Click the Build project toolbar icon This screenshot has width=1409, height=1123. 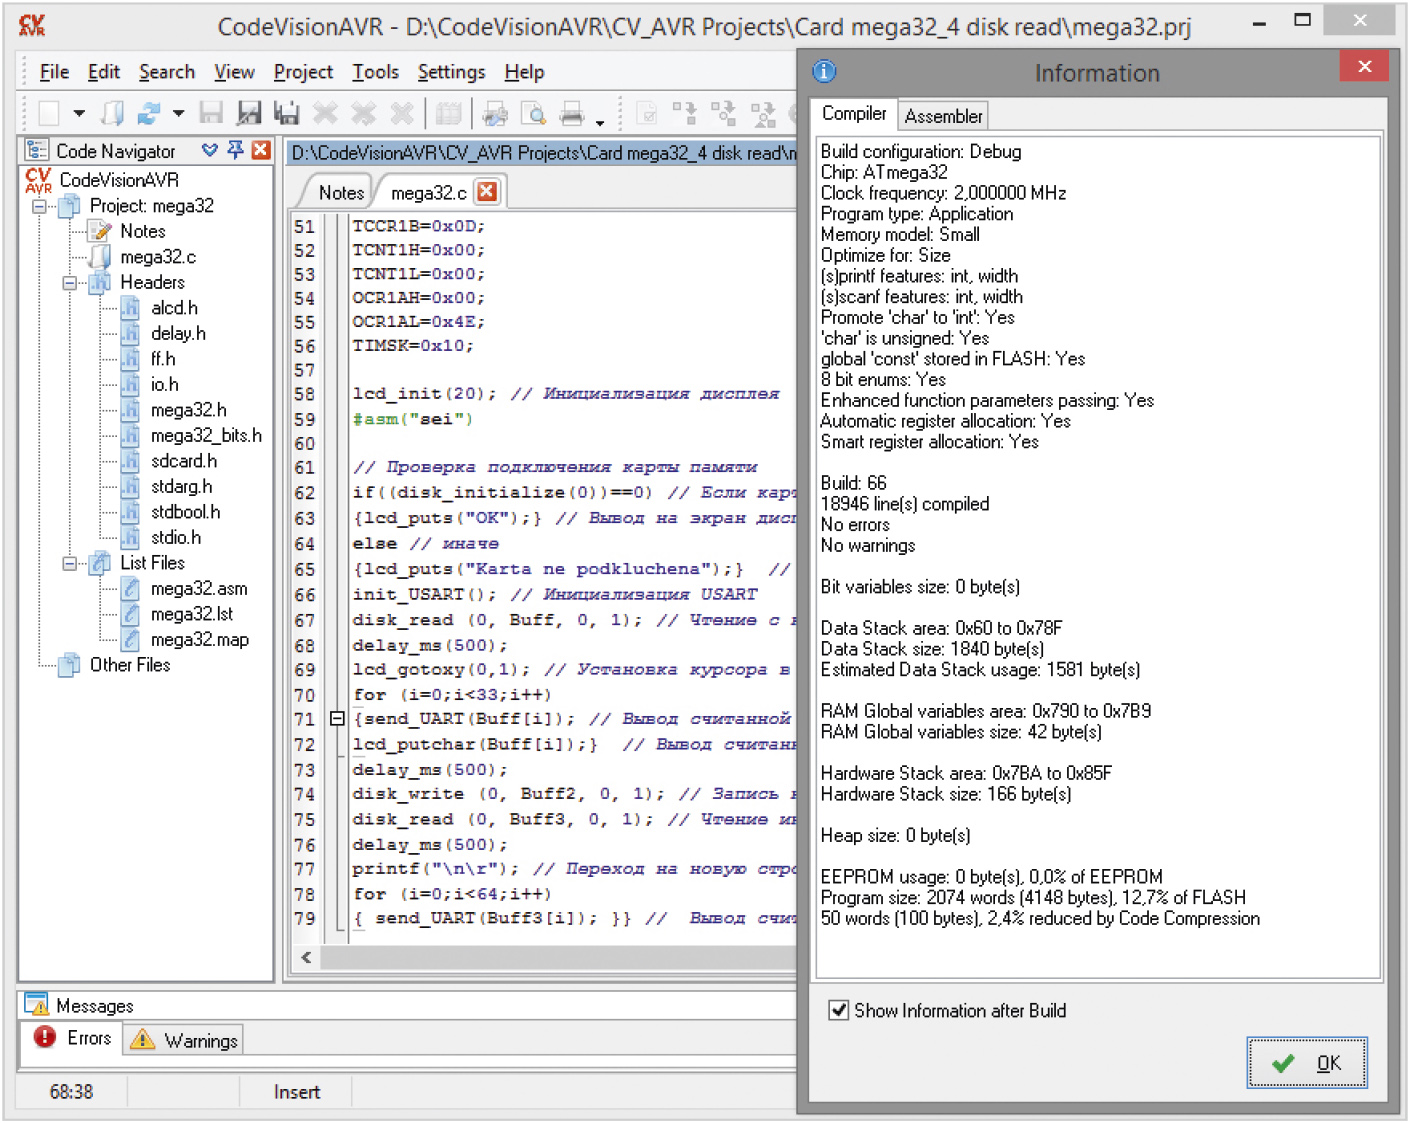(723, 114)
